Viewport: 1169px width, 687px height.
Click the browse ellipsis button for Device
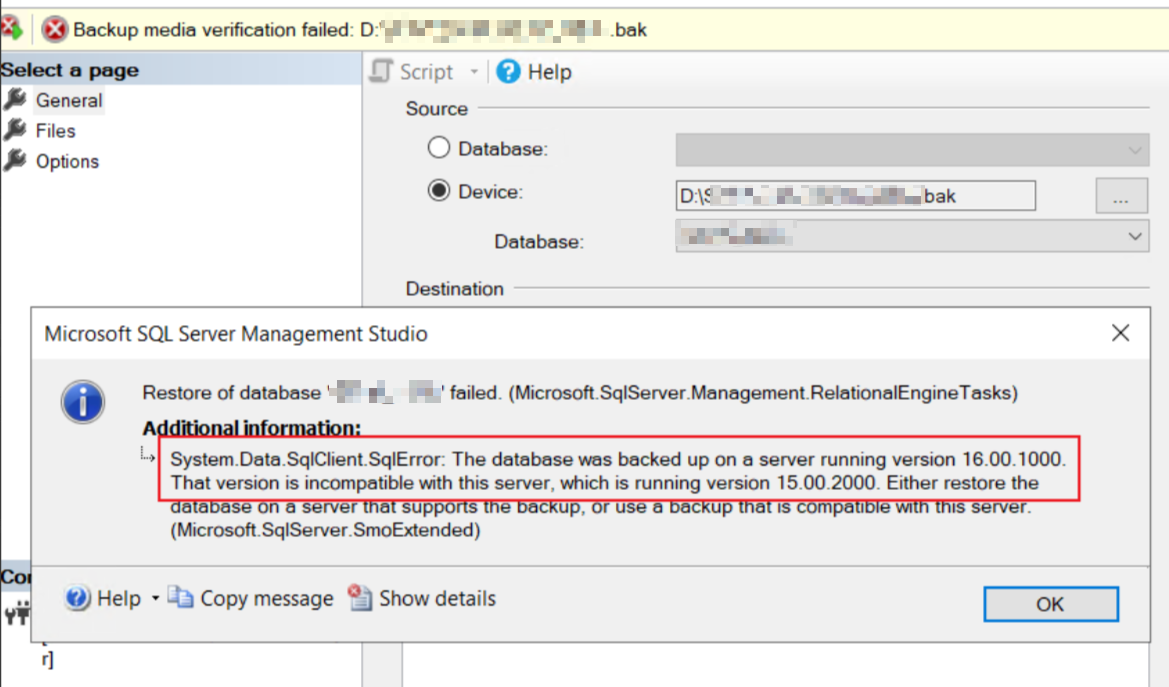coord(1121,195)
